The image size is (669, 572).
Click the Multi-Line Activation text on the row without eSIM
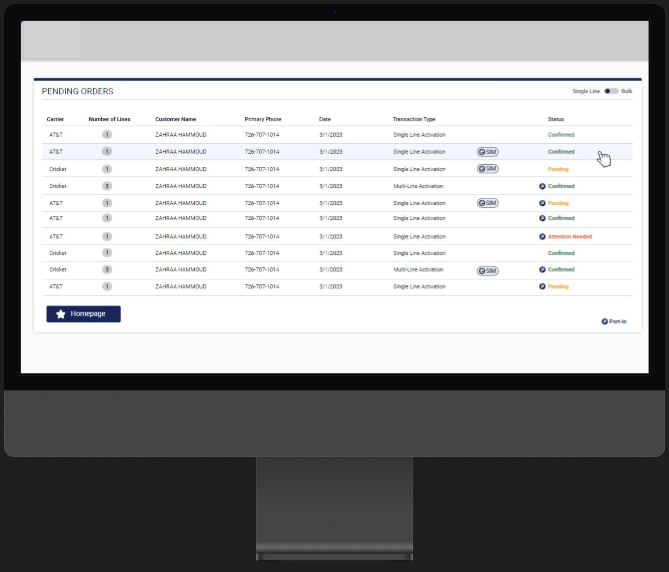[418, 186]
